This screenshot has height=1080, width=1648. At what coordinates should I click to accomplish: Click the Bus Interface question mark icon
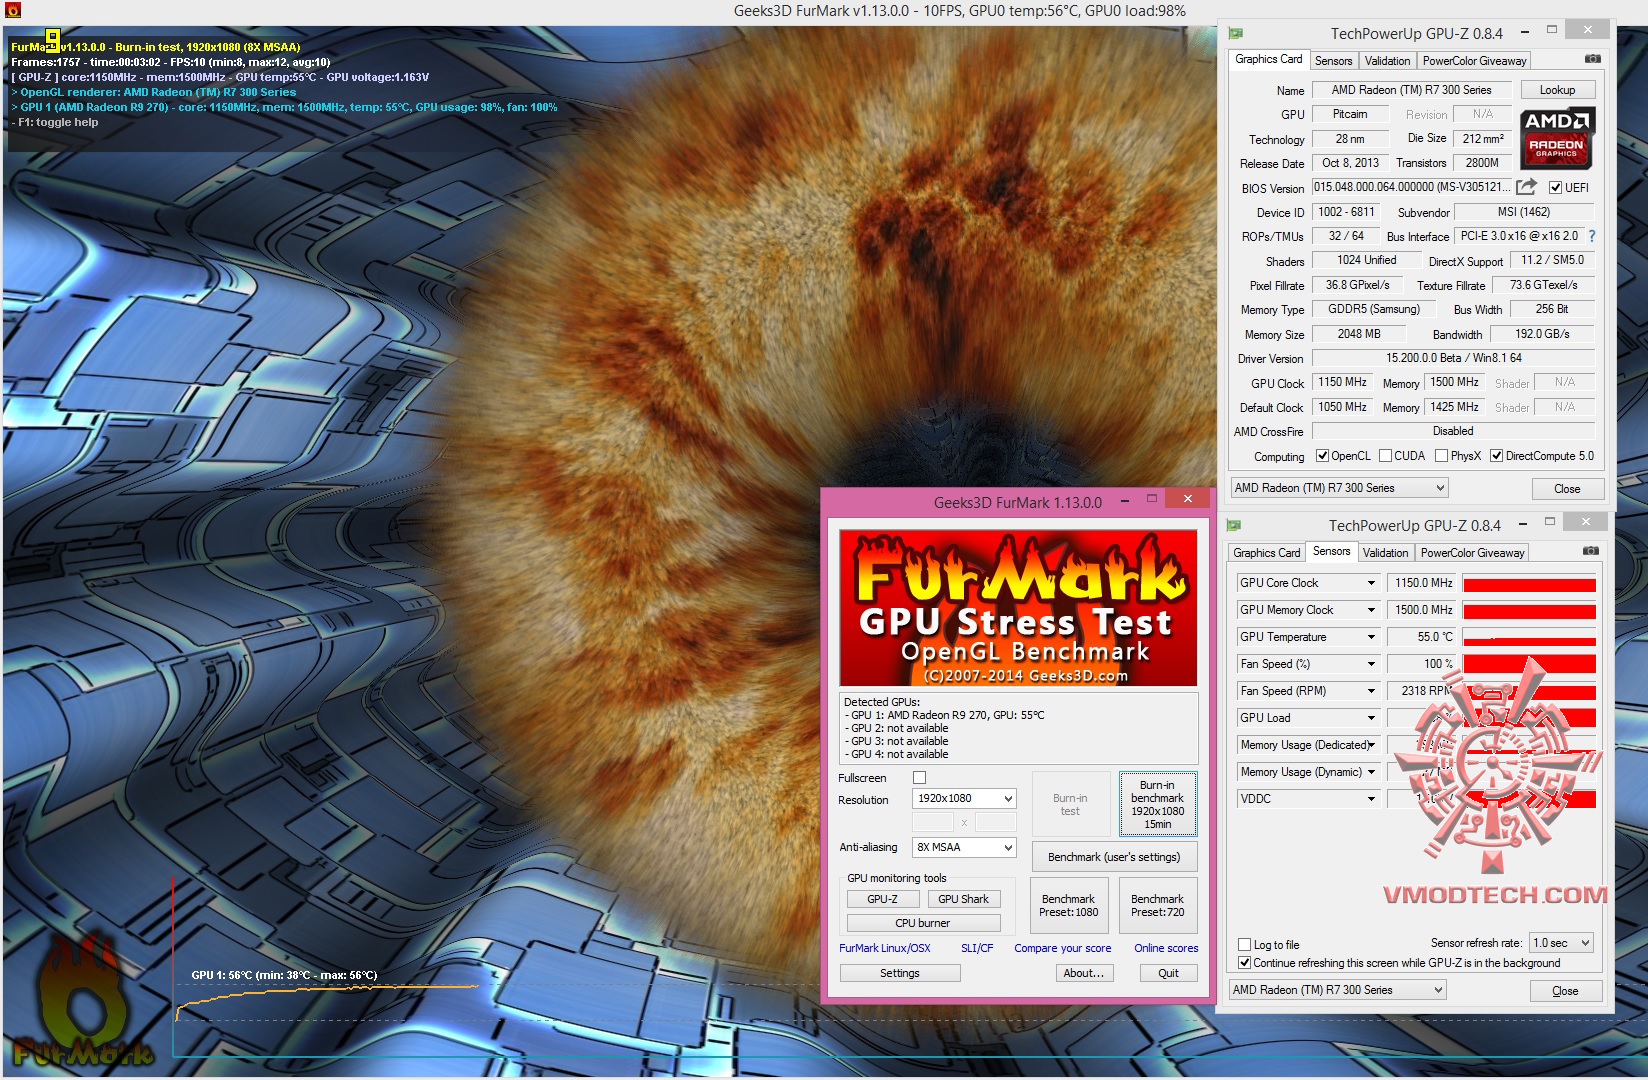tap(1592, 236)
